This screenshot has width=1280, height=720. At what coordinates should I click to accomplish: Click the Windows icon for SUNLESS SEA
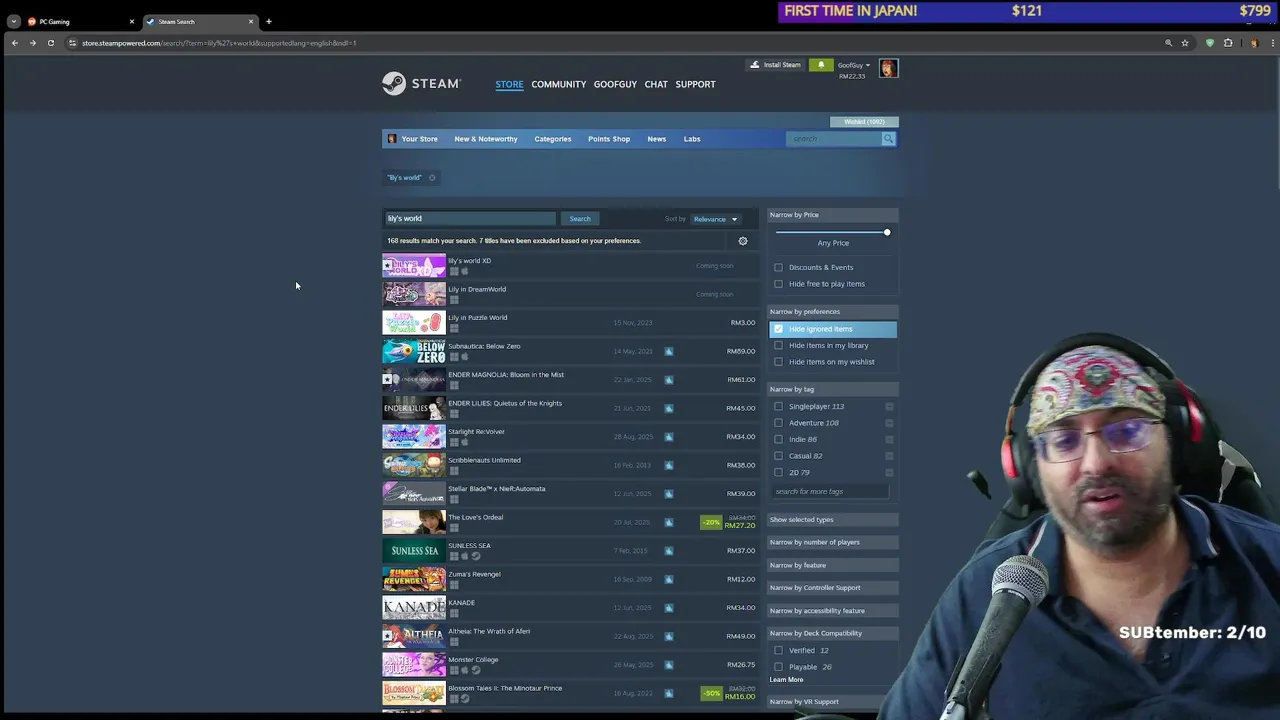pos(453,556)
